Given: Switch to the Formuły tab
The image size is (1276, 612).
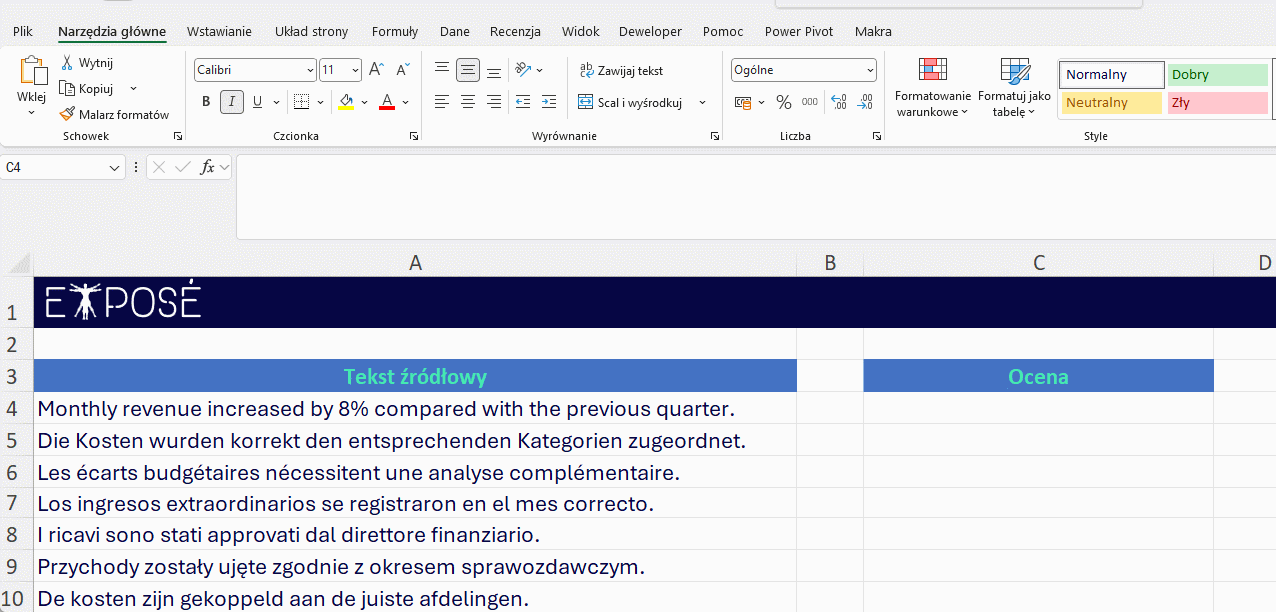Looking at the screenshot, I should click(x=394, y=32).
